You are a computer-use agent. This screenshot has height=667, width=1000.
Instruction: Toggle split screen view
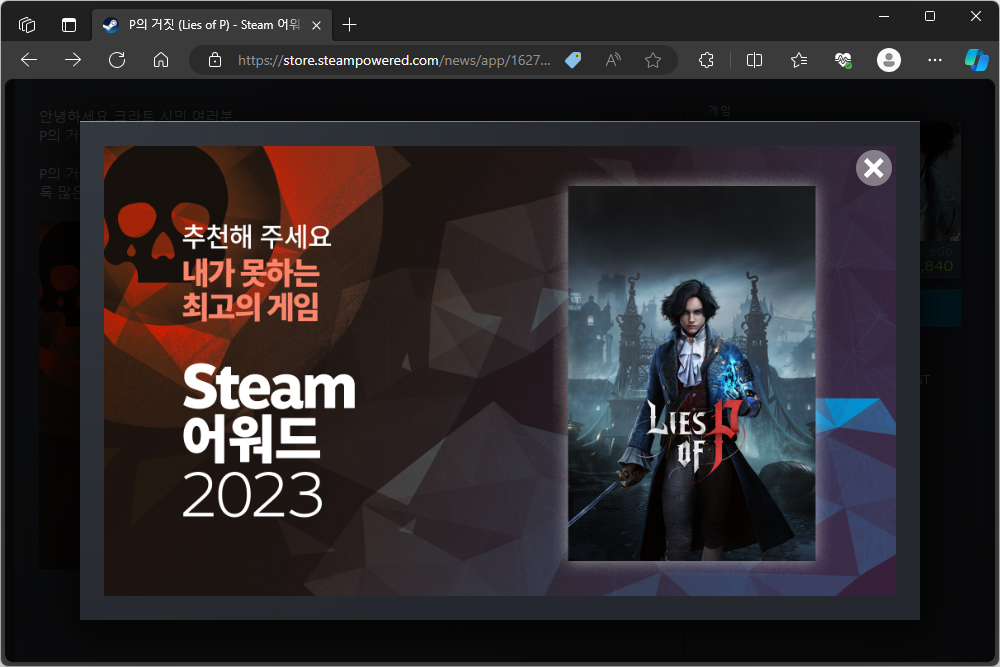(x=754, y=60)
